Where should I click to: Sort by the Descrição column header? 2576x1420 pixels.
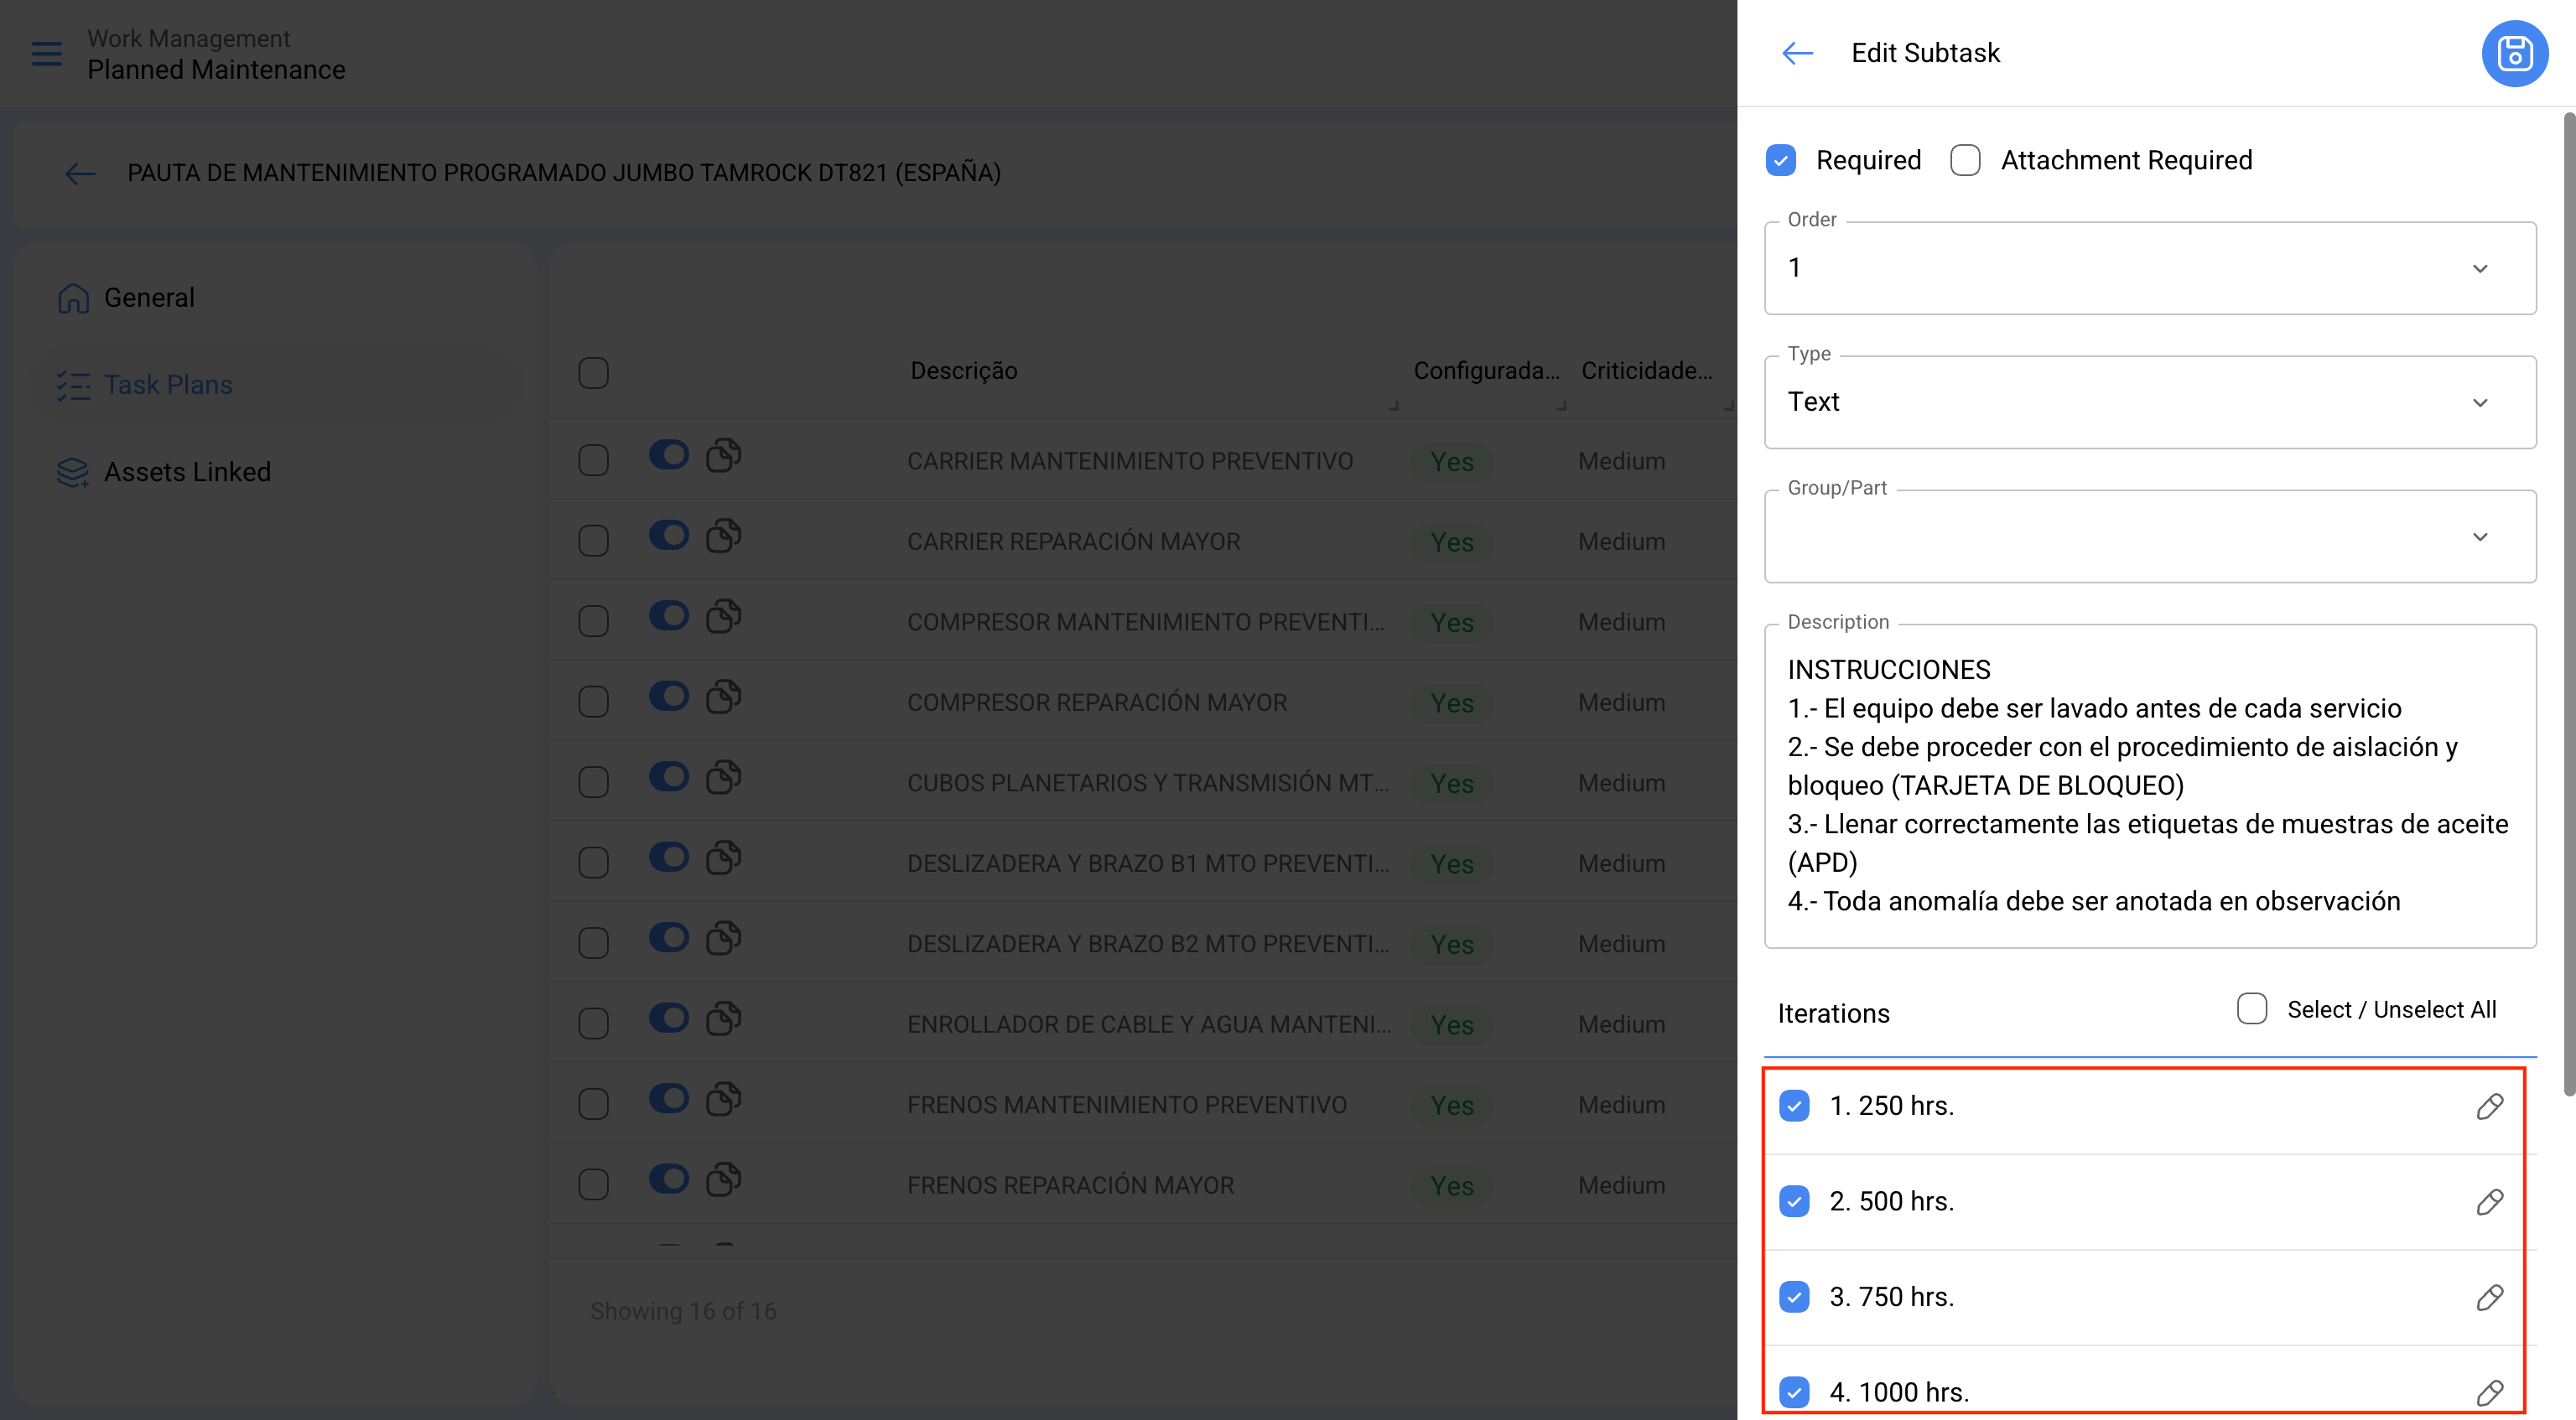963,371
